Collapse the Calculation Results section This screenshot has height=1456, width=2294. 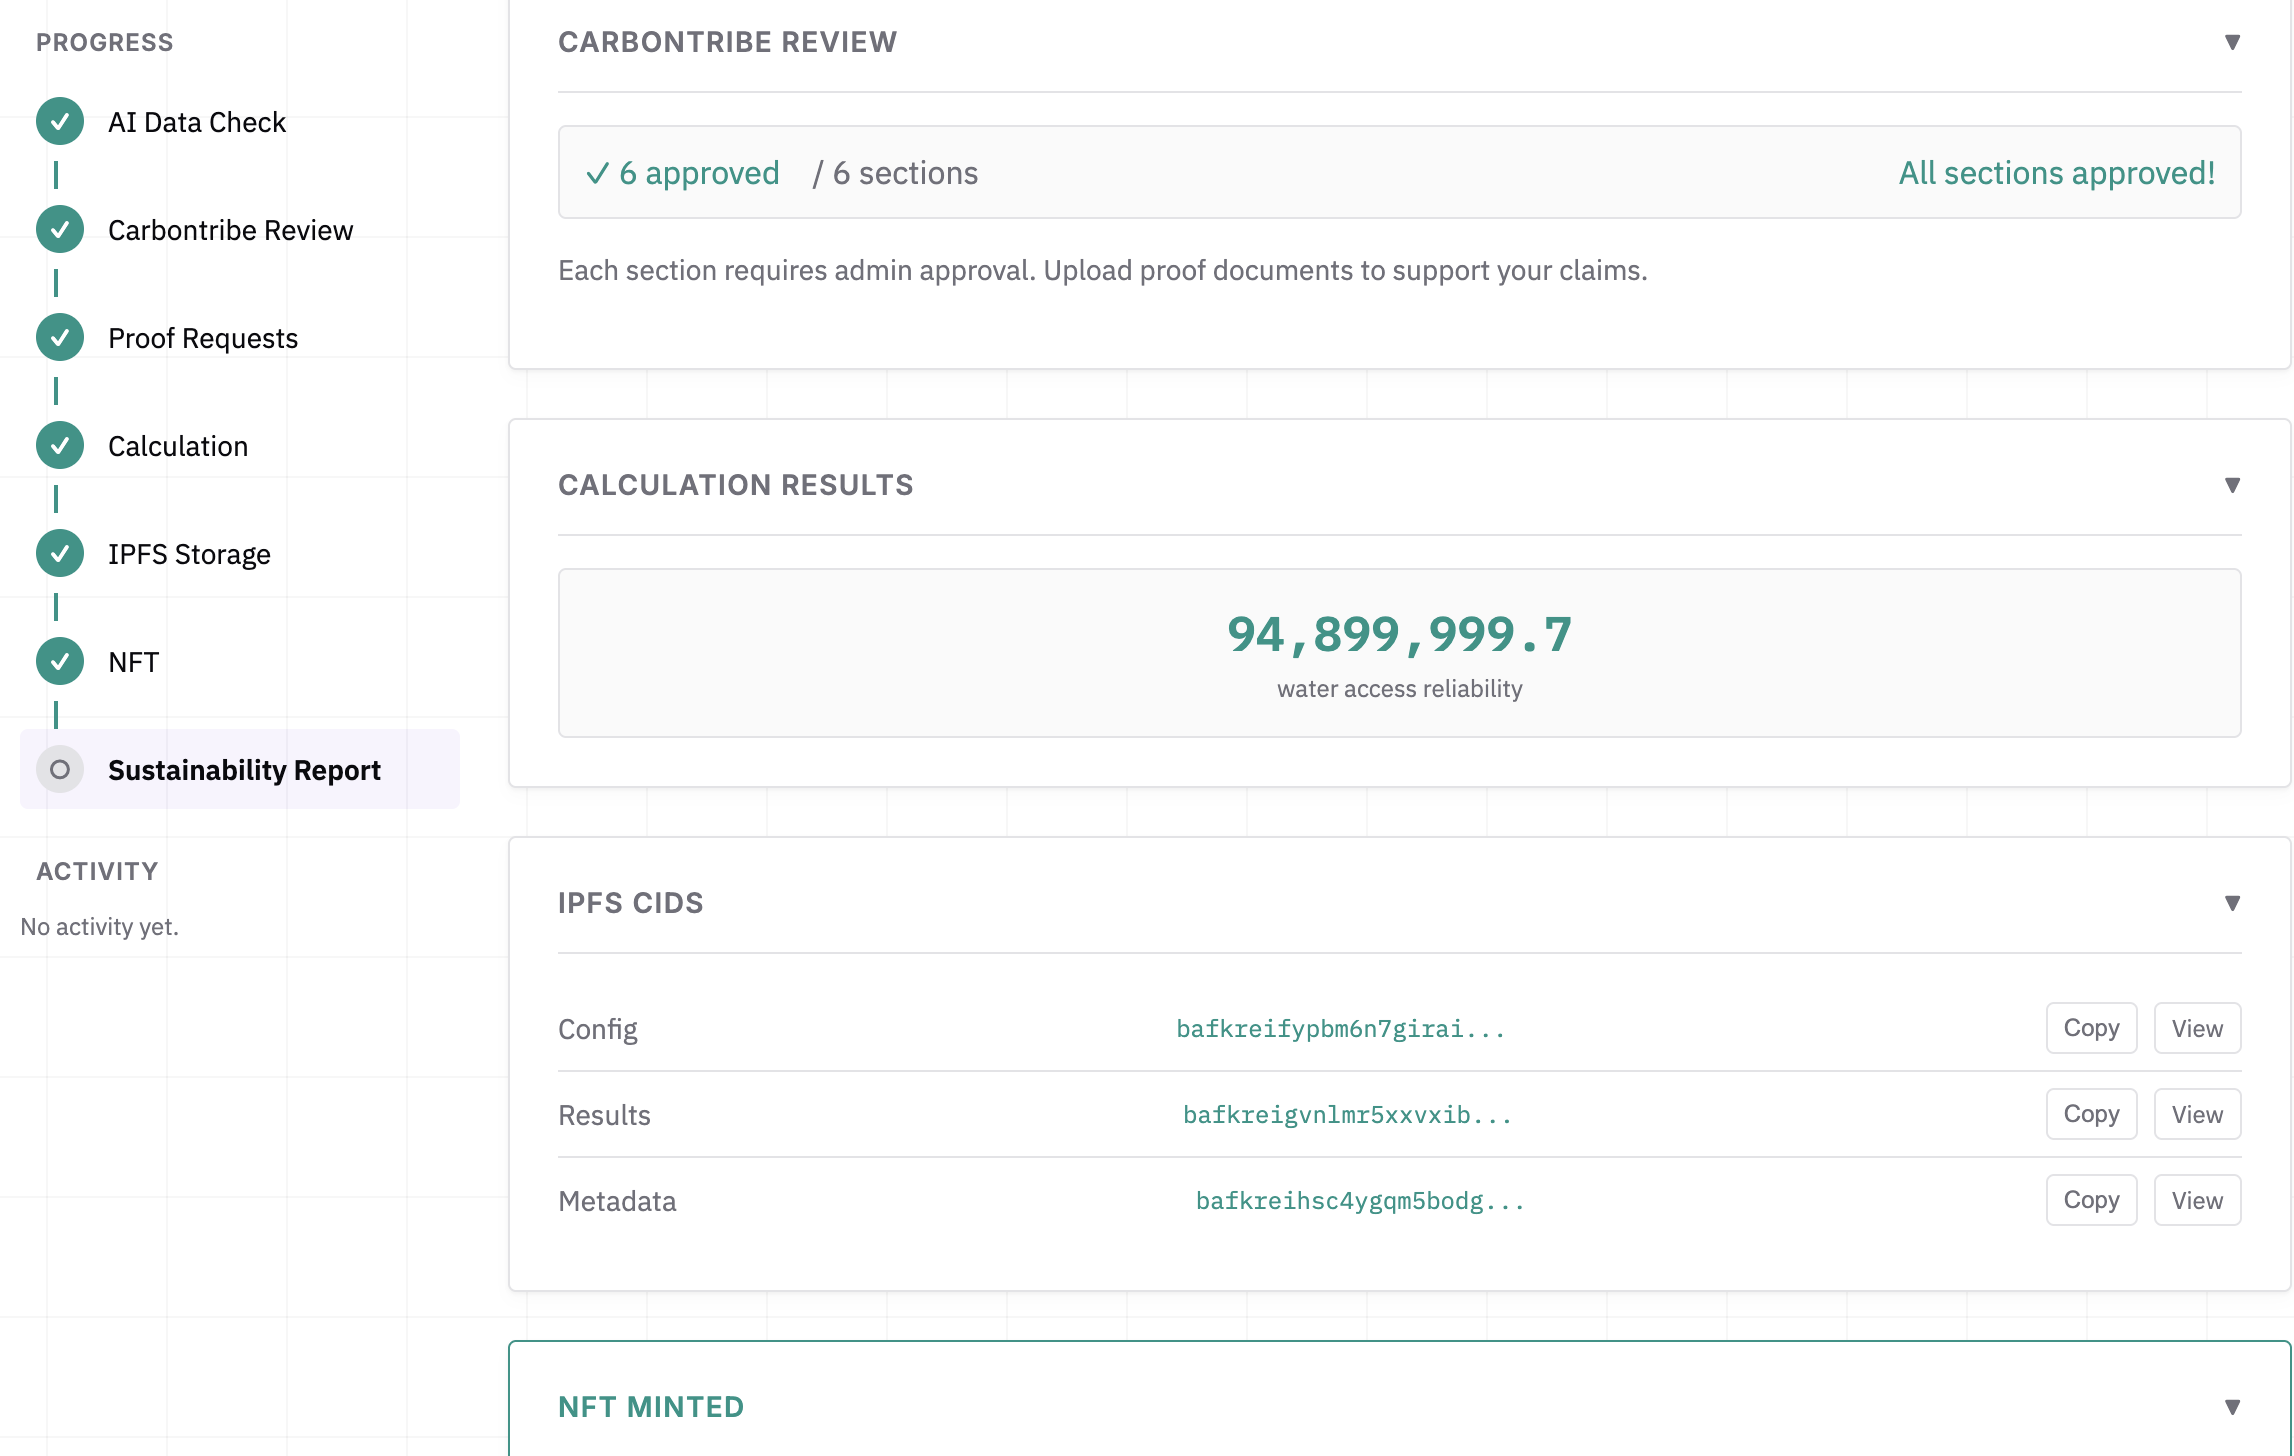click(2232, 485)
